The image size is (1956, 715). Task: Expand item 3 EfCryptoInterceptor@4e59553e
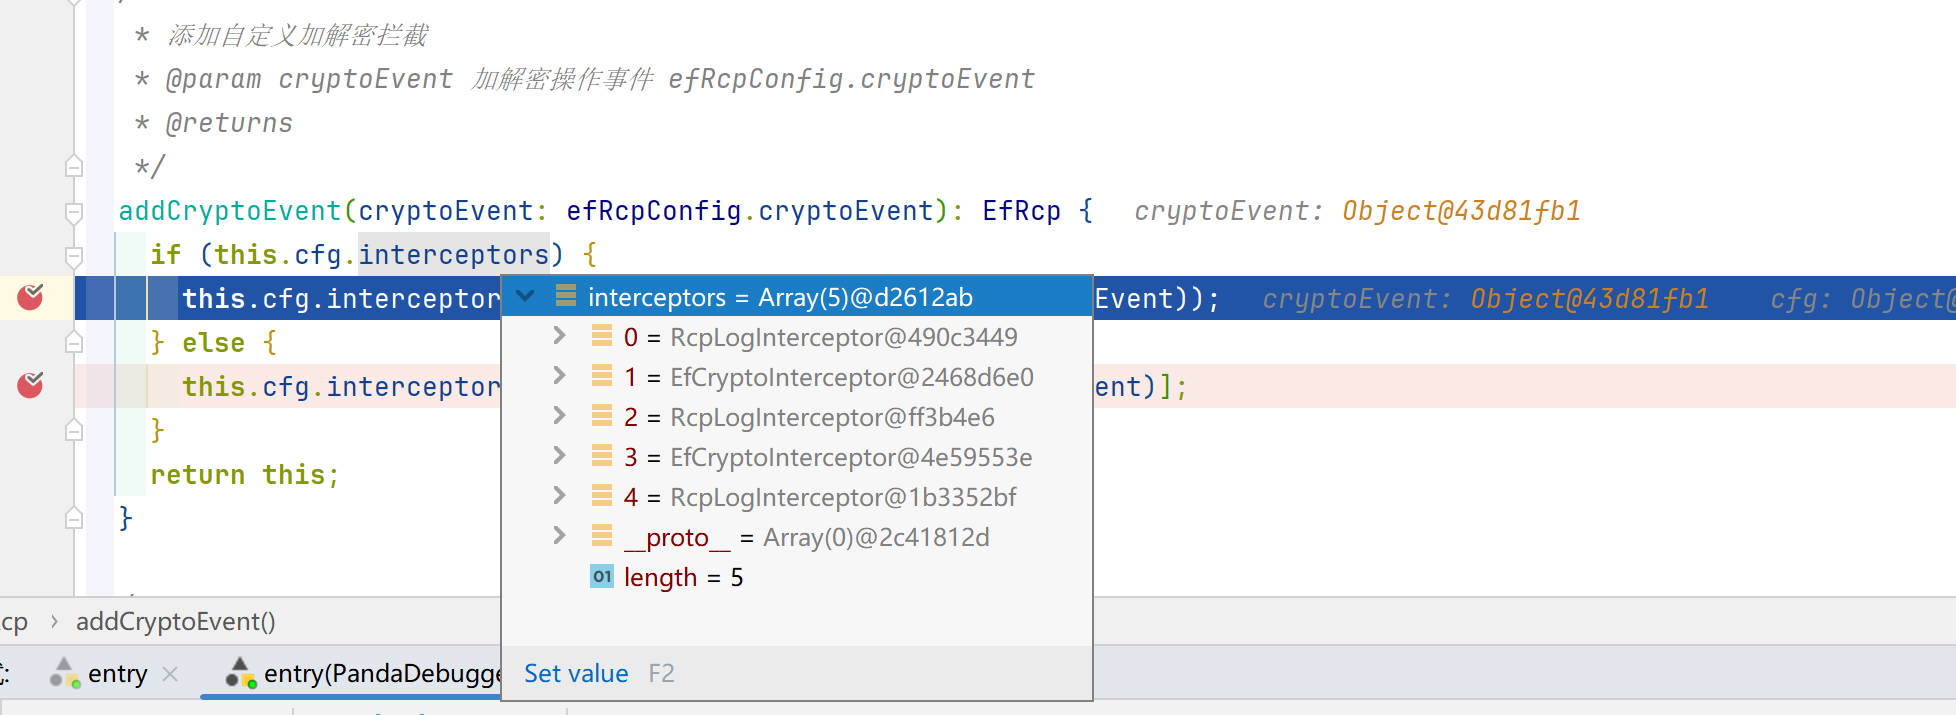(560, 456)
